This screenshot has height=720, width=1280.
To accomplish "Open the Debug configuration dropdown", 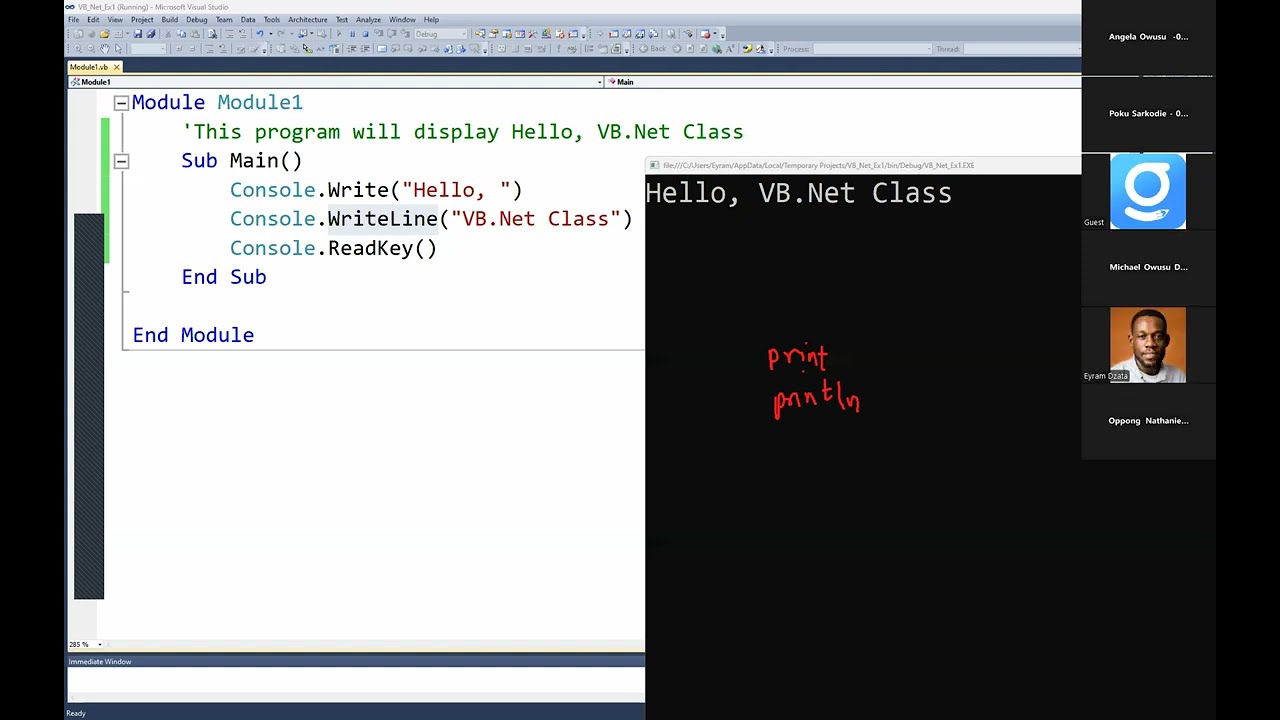I will [x=441, y=34].
